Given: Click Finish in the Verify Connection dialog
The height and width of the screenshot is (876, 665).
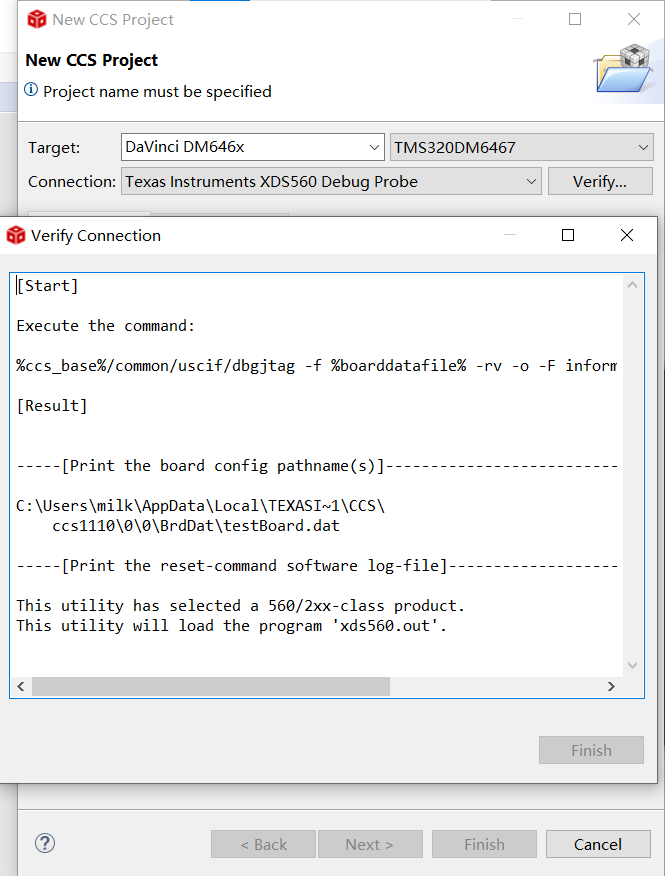Looking at the screenshot, I should pyautogui.click(x=591, y=750).
